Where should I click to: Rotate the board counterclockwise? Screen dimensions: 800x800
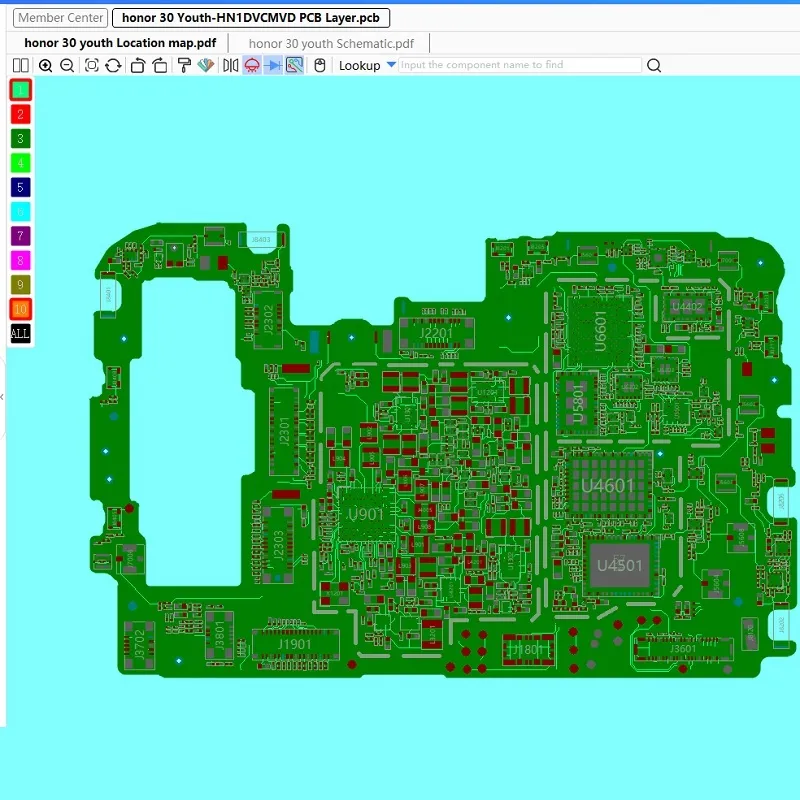[x=137, y=65]
